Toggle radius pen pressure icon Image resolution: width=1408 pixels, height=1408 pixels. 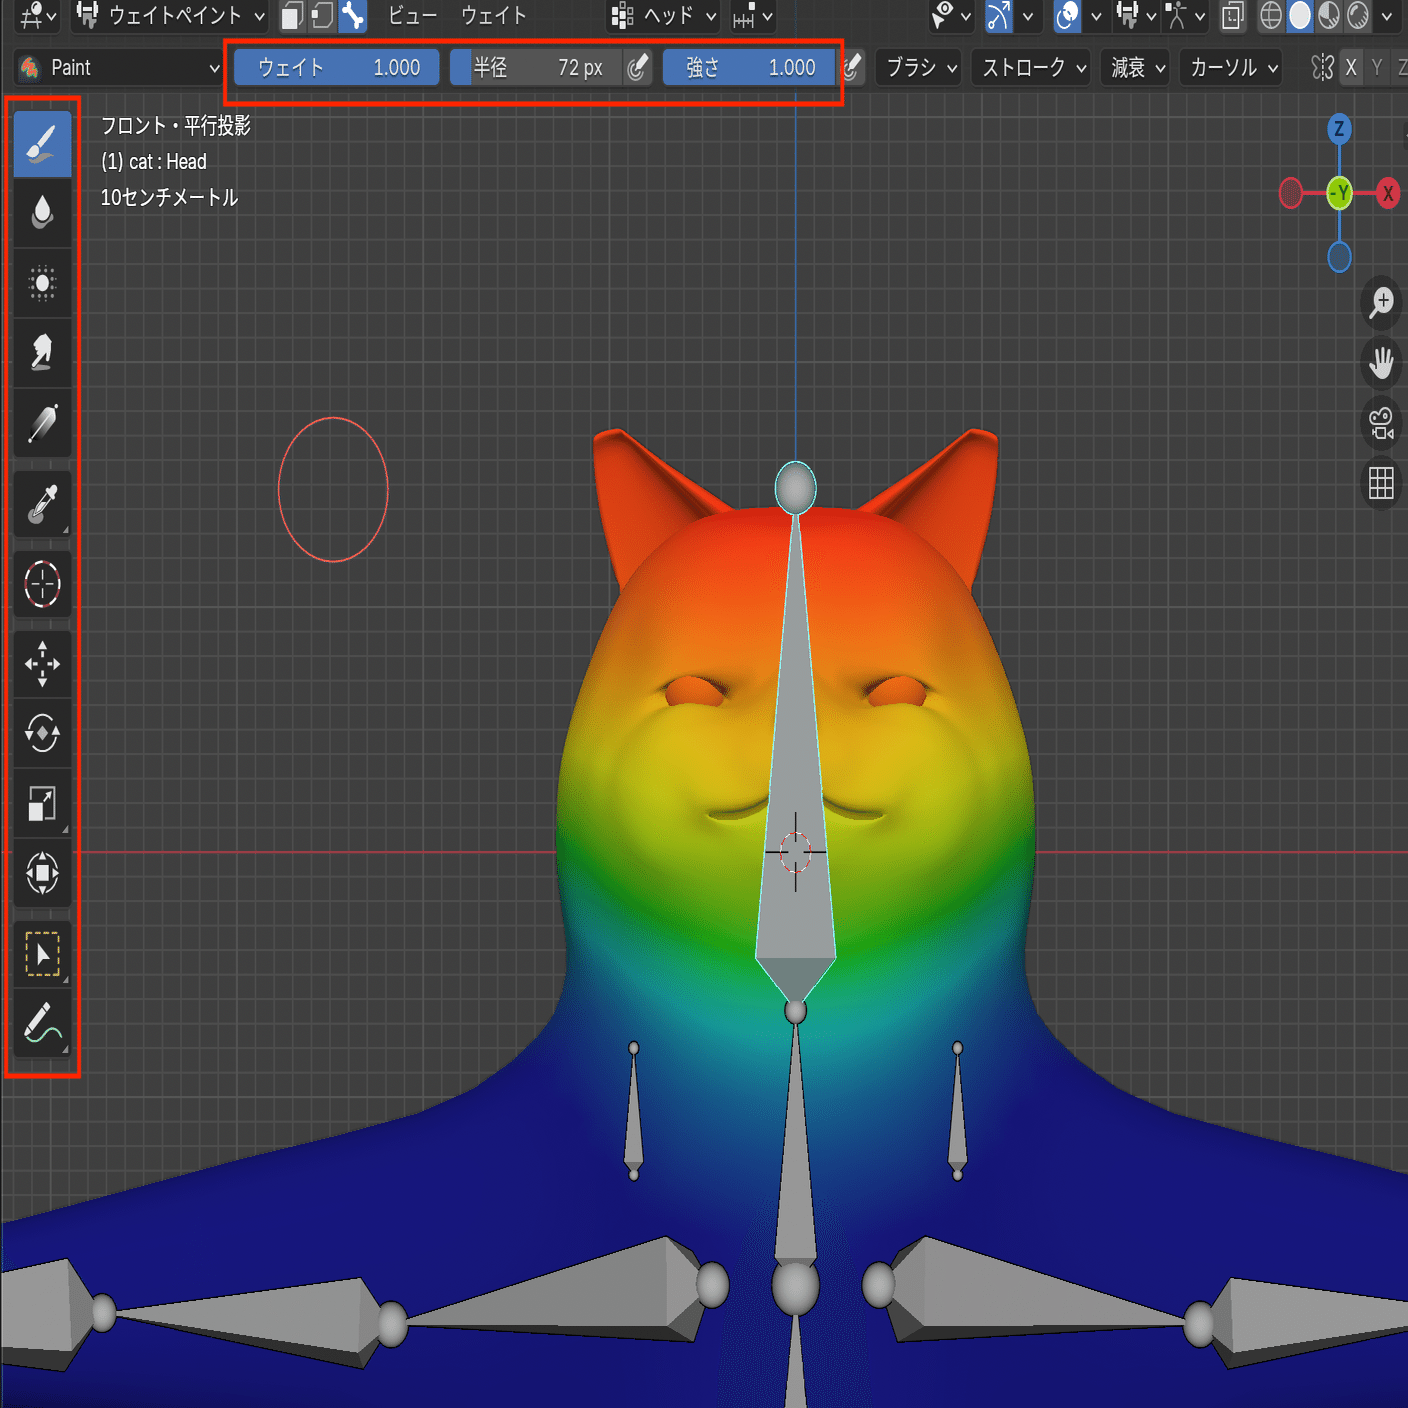coord(637,67)
